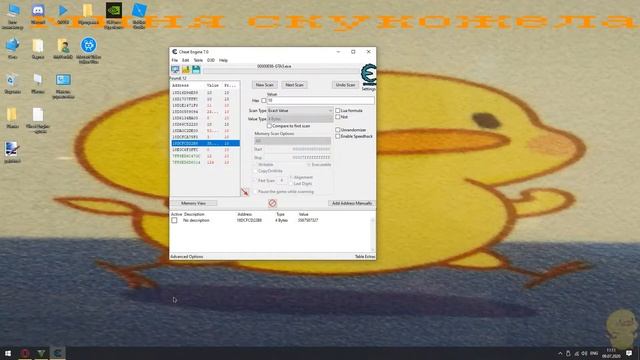The height and width of the screenshot is (360, 640).
Task: Show hidden system tray icons
Action: 560,353
